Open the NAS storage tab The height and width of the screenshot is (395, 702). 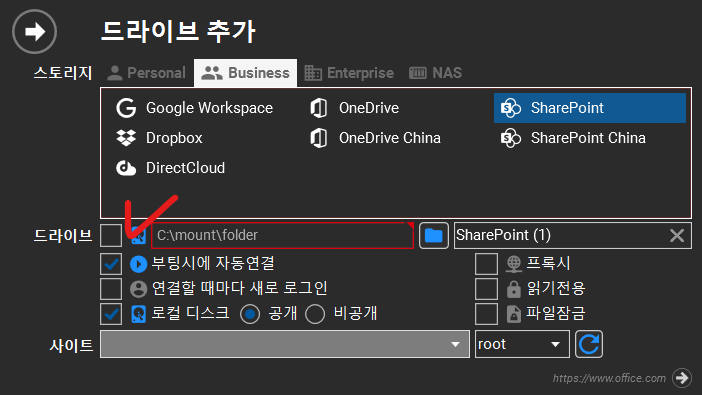[435, 73]
